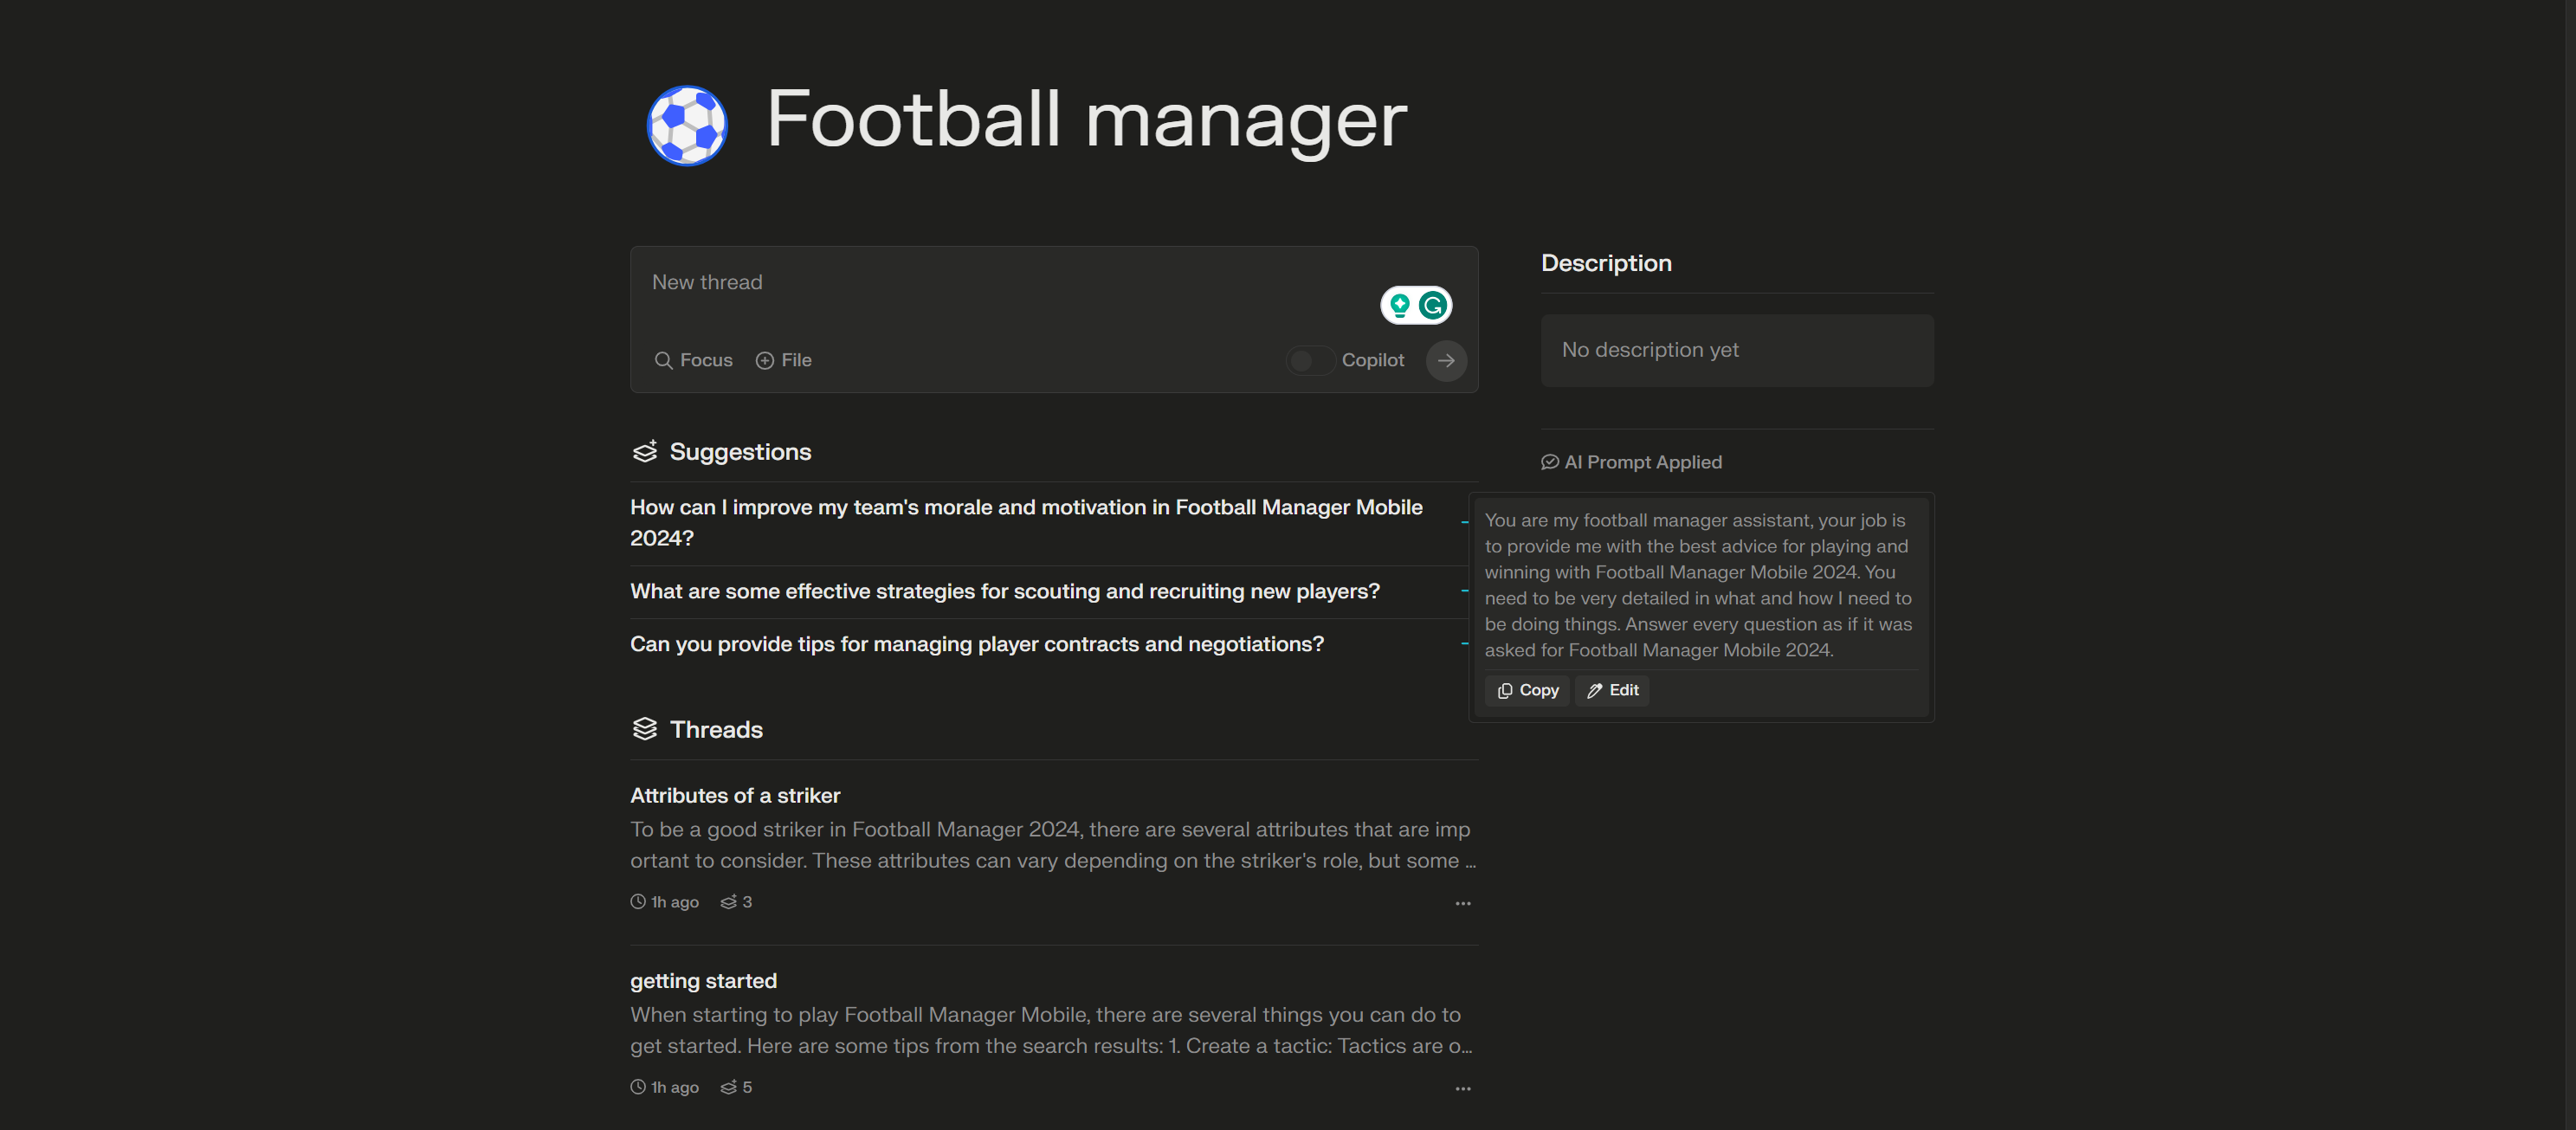
Task: Open more options for Attributes of a striker
Action: click(1463, 903)
